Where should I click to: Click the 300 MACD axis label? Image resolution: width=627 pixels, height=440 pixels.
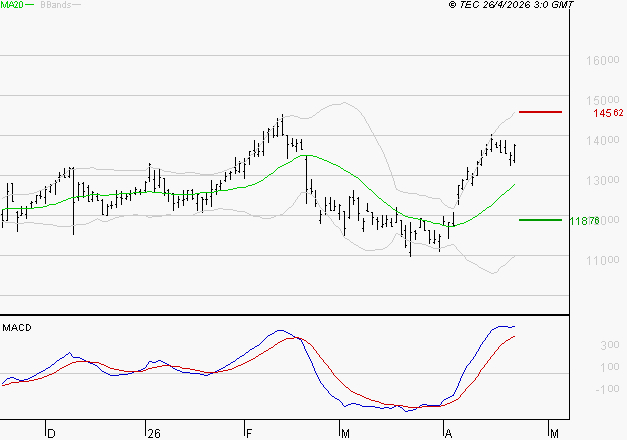(x=610, y=345)
